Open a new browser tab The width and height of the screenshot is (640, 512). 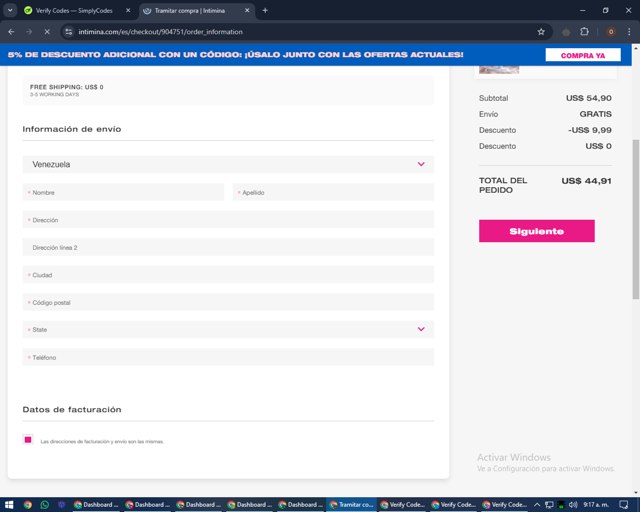(x=265, y=11)
